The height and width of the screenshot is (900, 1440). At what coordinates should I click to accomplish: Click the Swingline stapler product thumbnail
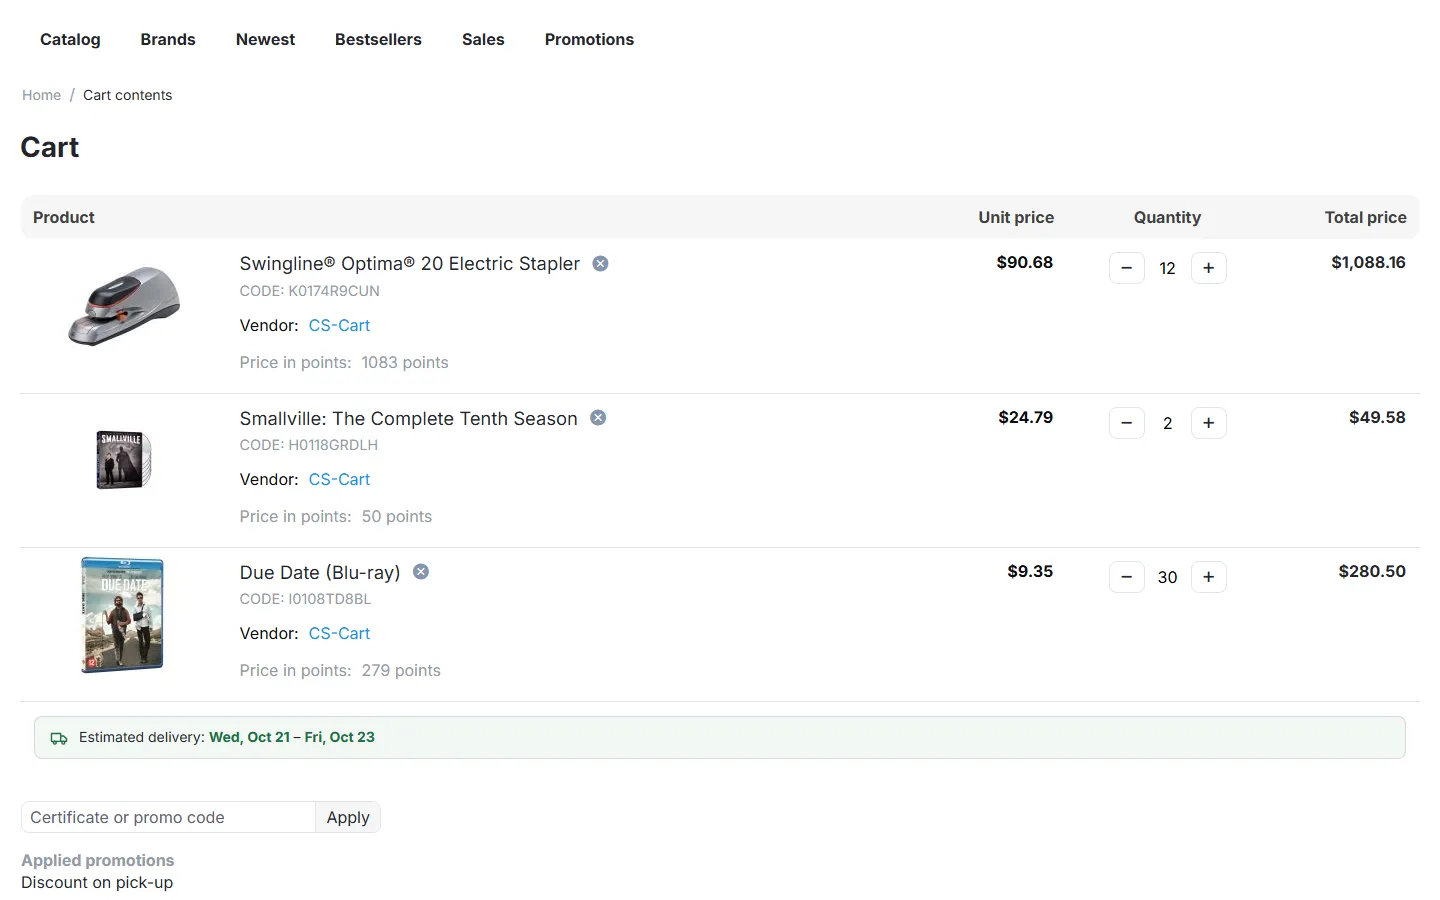(x=124, y=306)
